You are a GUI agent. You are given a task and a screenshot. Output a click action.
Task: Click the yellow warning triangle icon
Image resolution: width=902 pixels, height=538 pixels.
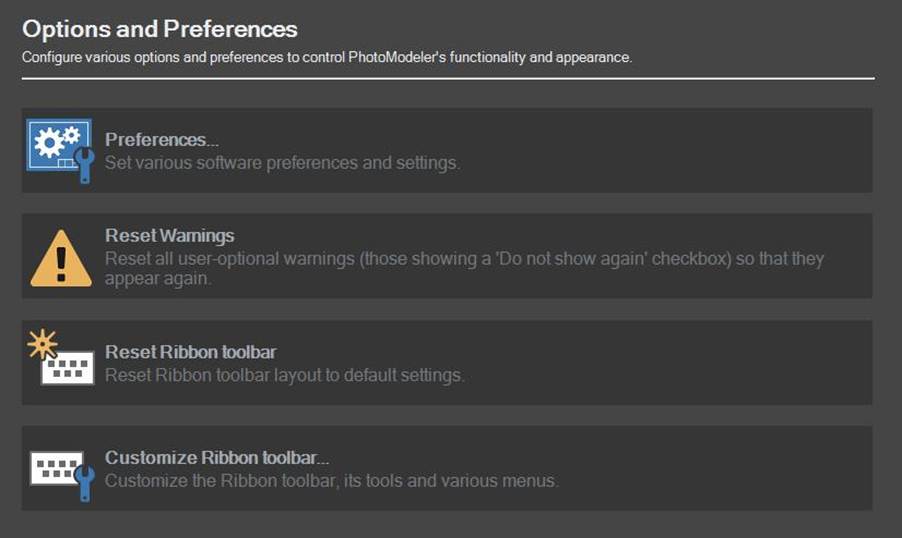[x=61, y=257]
